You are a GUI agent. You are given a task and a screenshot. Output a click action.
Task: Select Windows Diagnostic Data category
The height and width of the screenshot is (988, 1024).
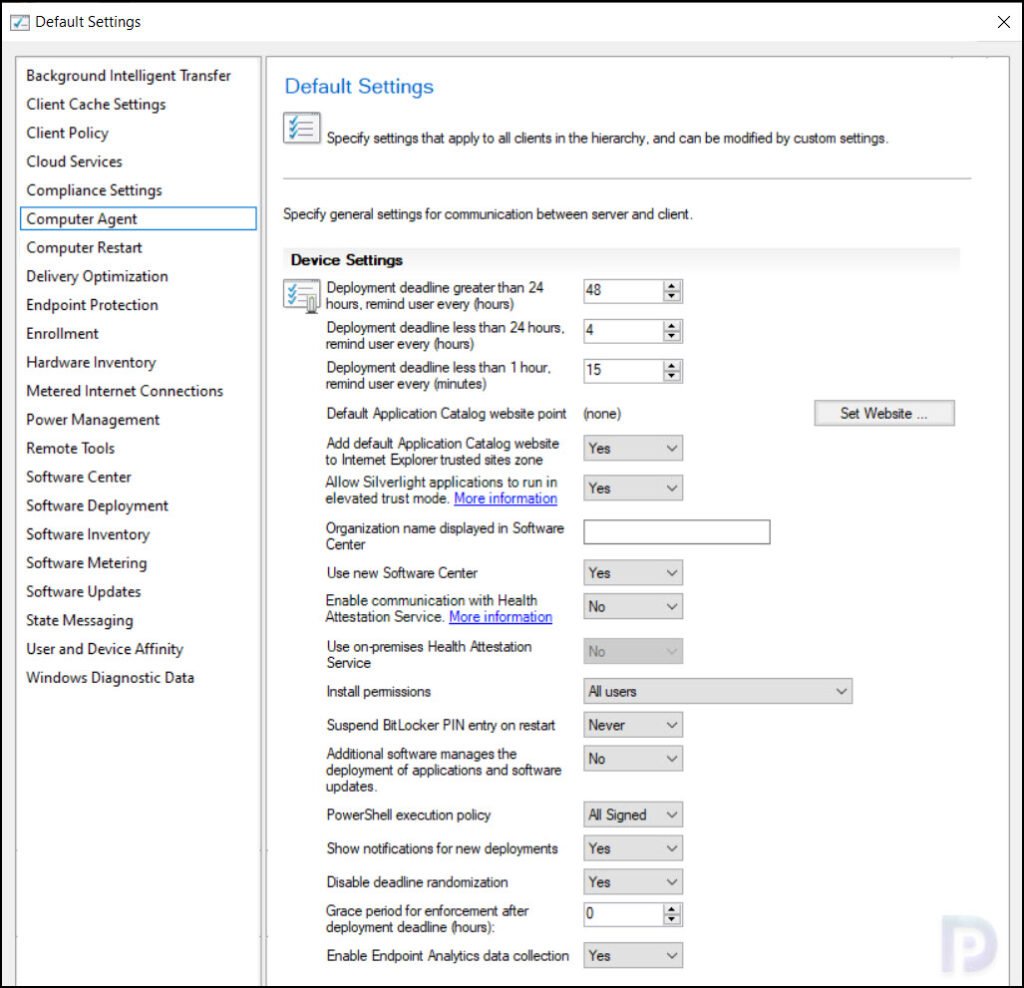110,678
